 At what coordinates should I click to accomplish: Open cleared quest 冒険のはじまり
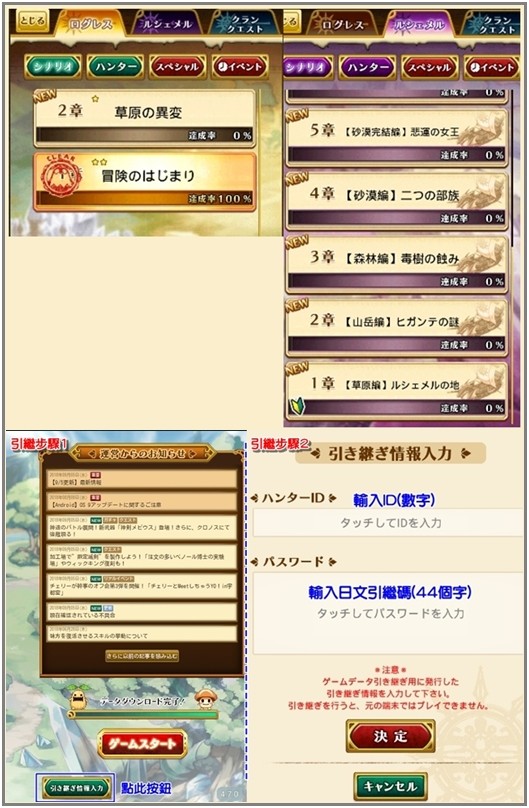coord(145,182)
